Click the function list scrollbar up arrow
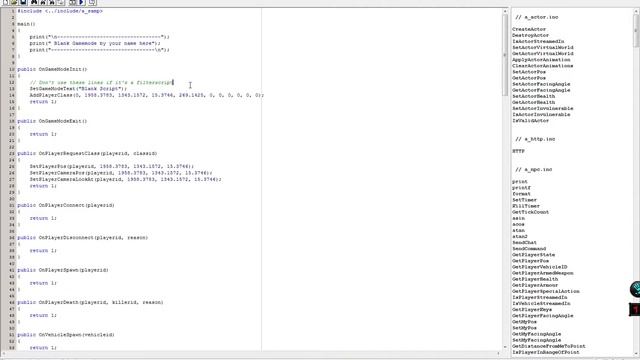This screenshot has height=360, width=640. pos(636,12)
